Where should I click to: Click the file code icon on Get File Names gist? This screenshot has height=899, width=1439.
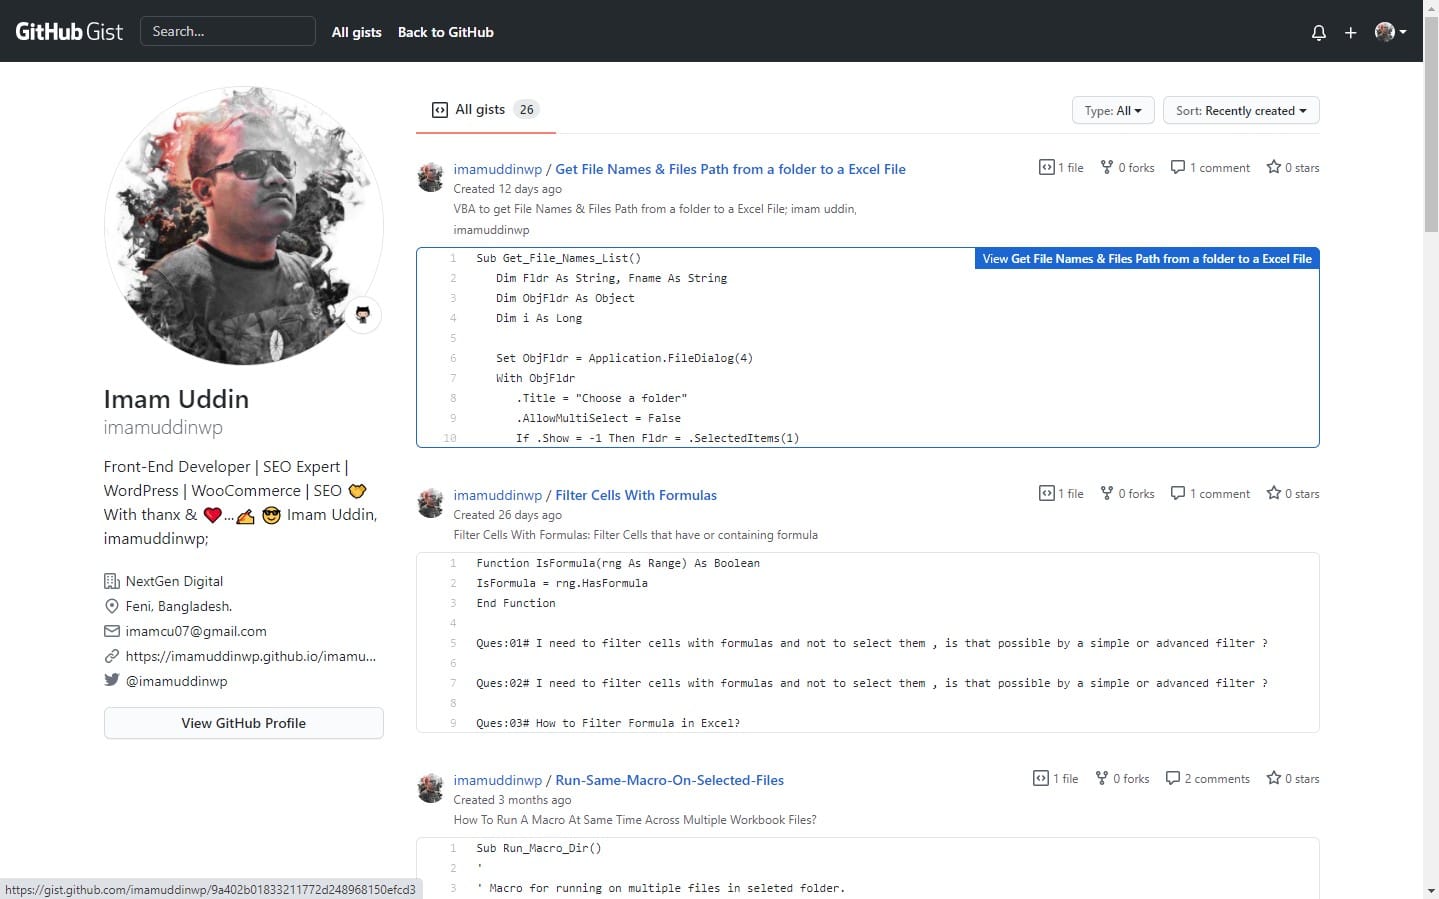pos(1046,167)
